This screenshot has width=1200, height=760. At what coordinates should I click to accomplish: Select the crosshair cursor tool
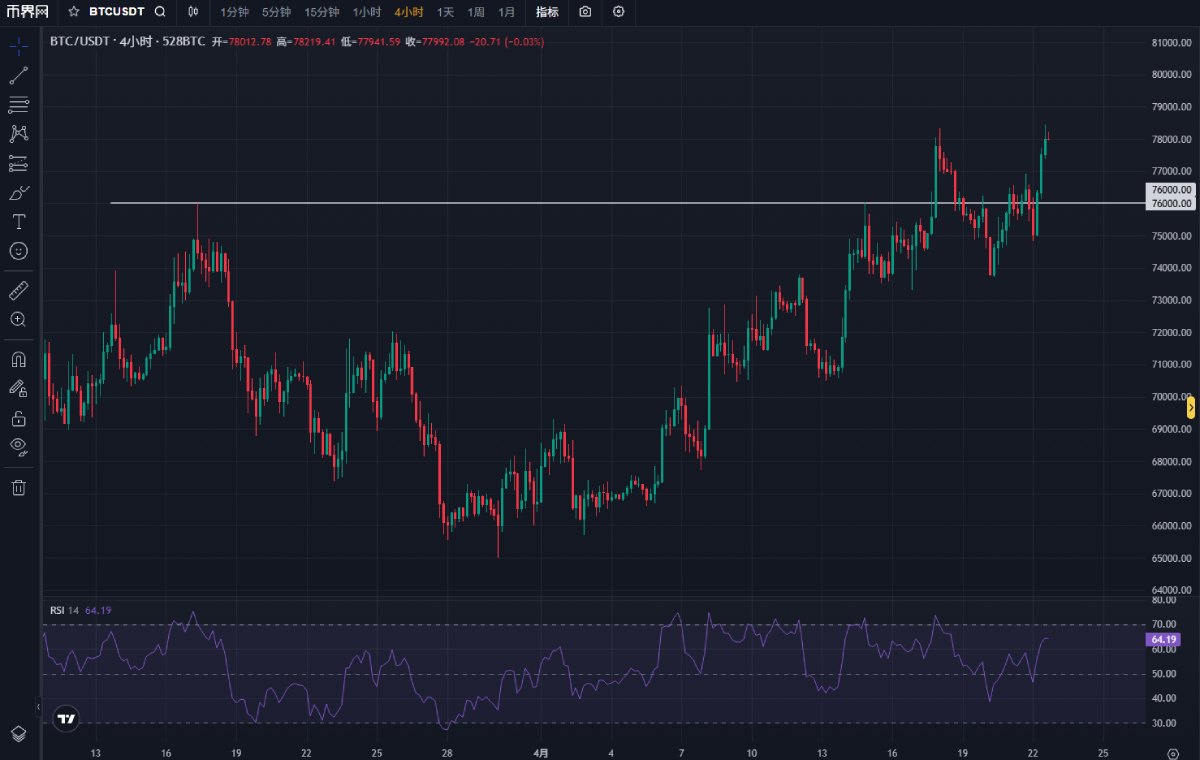click(18, 46)
